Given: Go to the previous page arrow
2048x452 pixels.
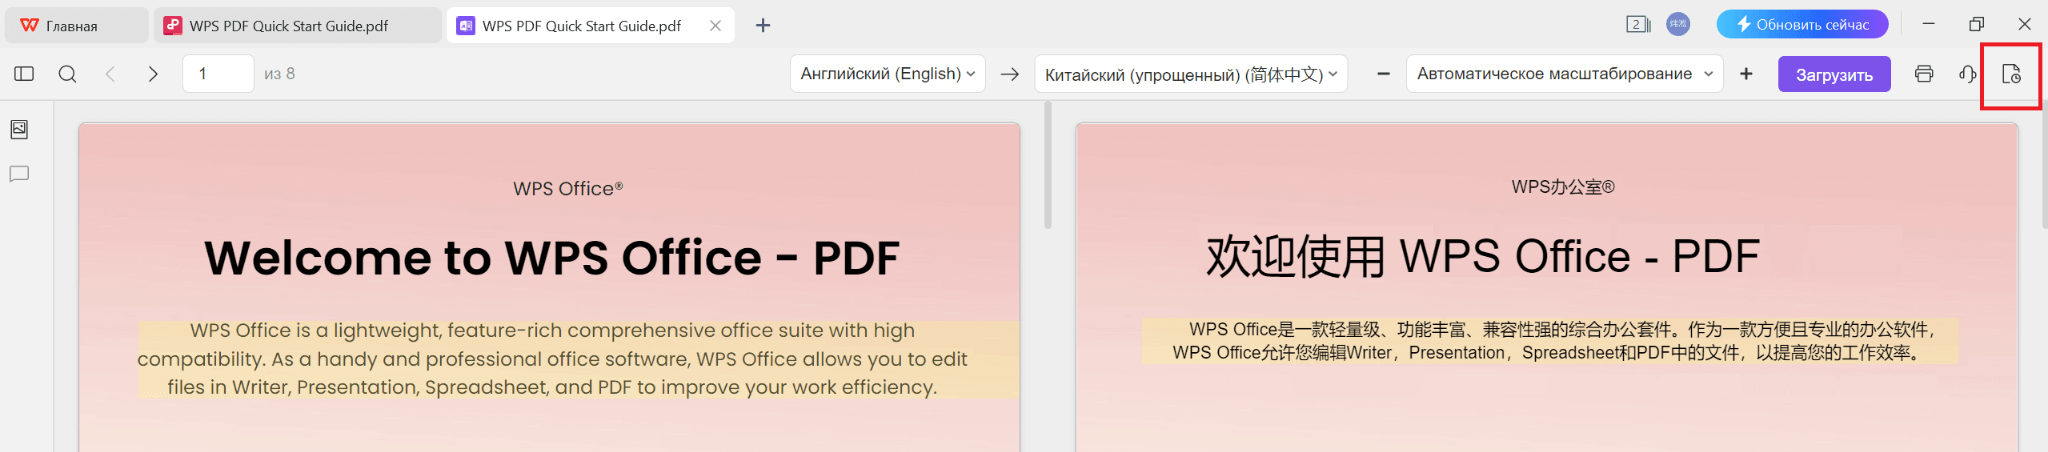Looking at the screenshot, I should click(111, 74).
